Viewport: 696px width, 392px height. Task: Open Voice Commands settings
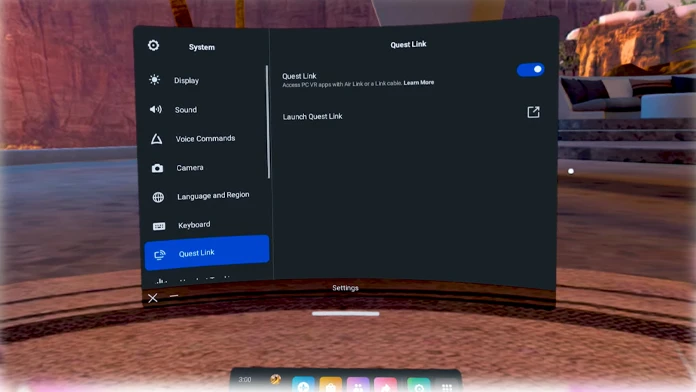click(206, 139)
